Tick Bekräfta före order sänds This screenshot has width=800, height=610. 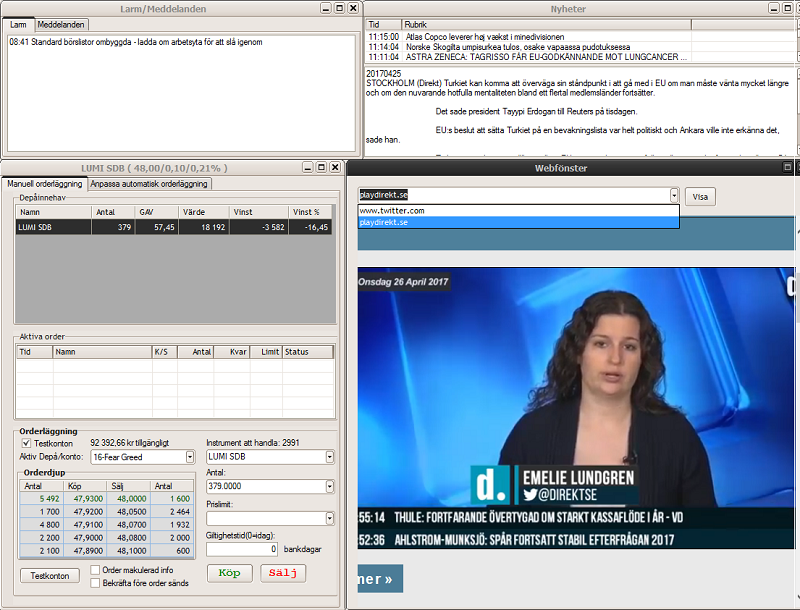96,583
